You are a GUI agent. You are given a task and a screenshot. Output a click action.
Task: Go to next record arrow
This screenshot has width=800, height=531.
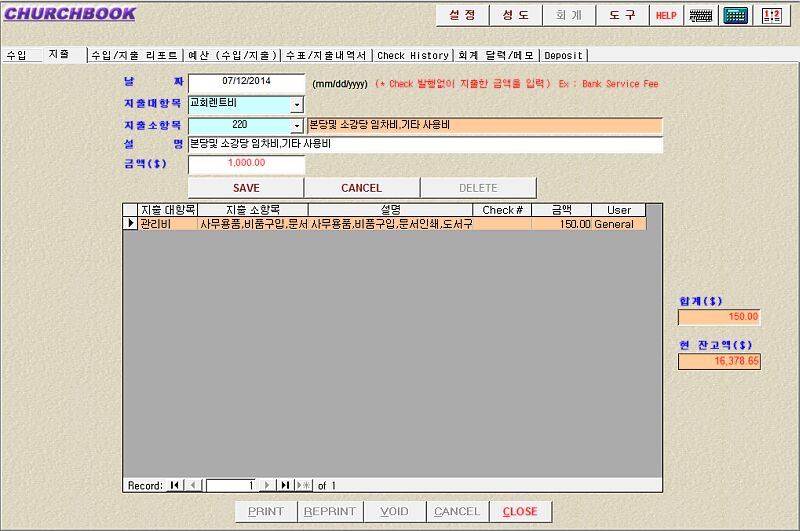click(267, 485)
